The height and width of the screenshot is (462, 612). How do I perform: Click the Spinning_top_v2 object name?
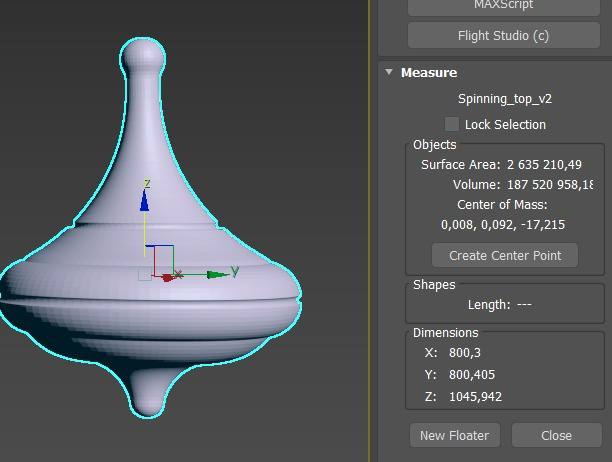coord(505,99)
